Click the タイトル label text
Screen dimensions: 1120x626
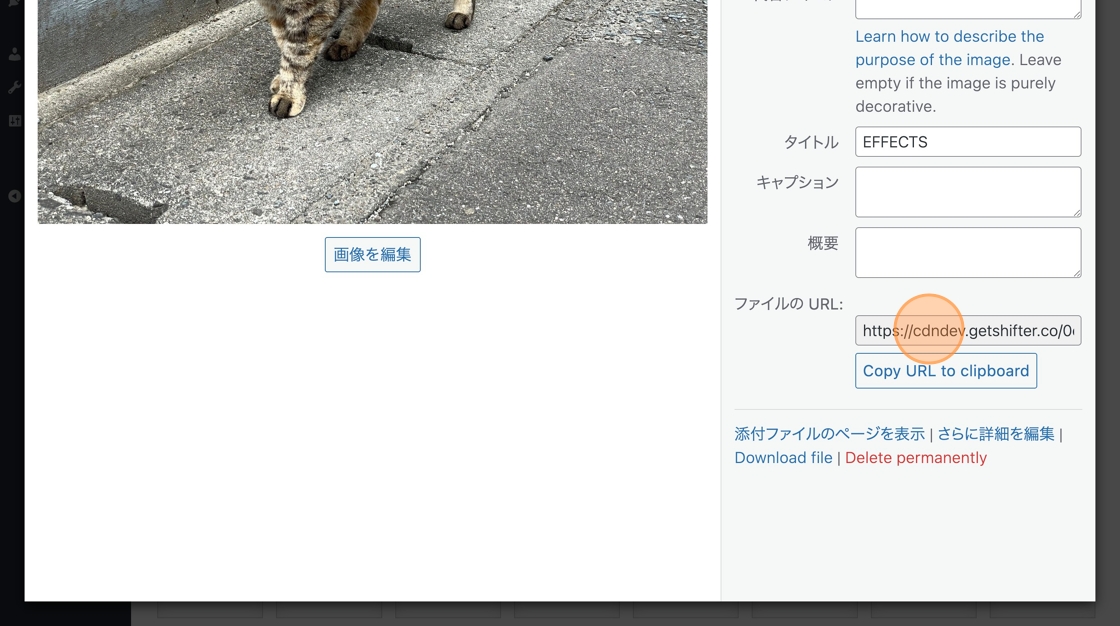coord(811,142)
